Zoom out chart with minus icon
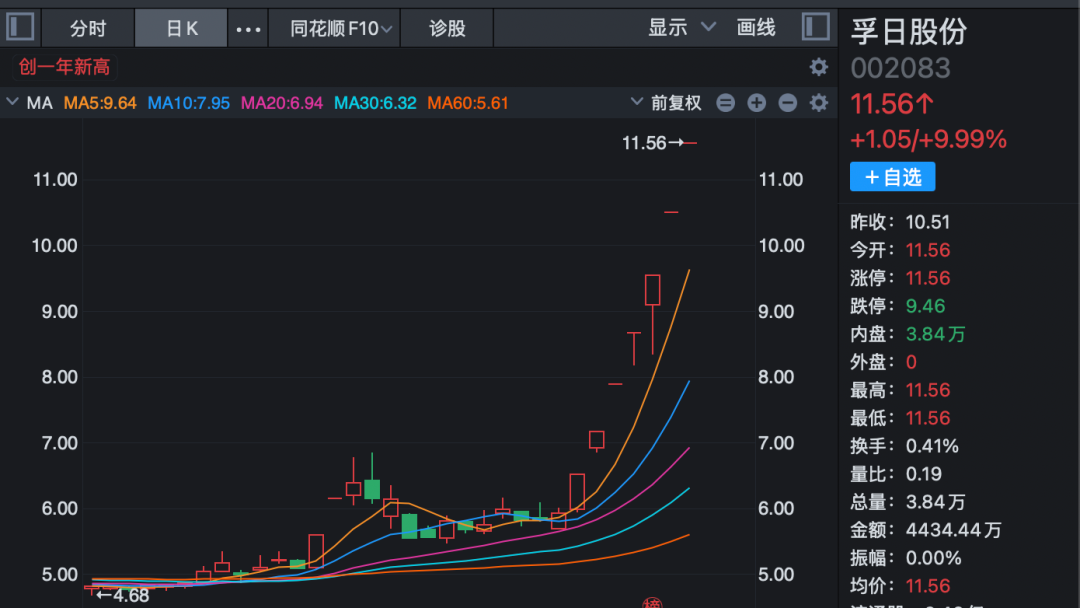 [x=788, y=102]
